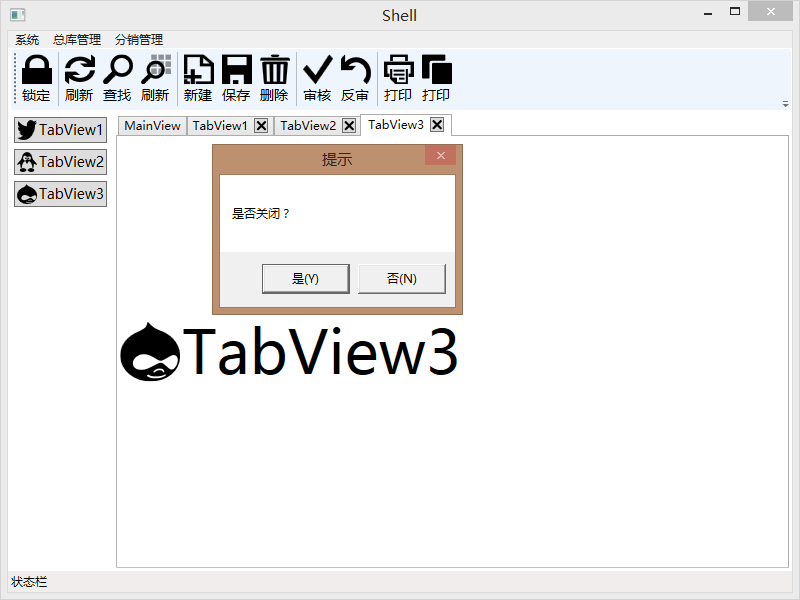The height and width of the screenshot is (600, 800).
Task: Click the 状态栏 status bar text
Action: [29, 582]
